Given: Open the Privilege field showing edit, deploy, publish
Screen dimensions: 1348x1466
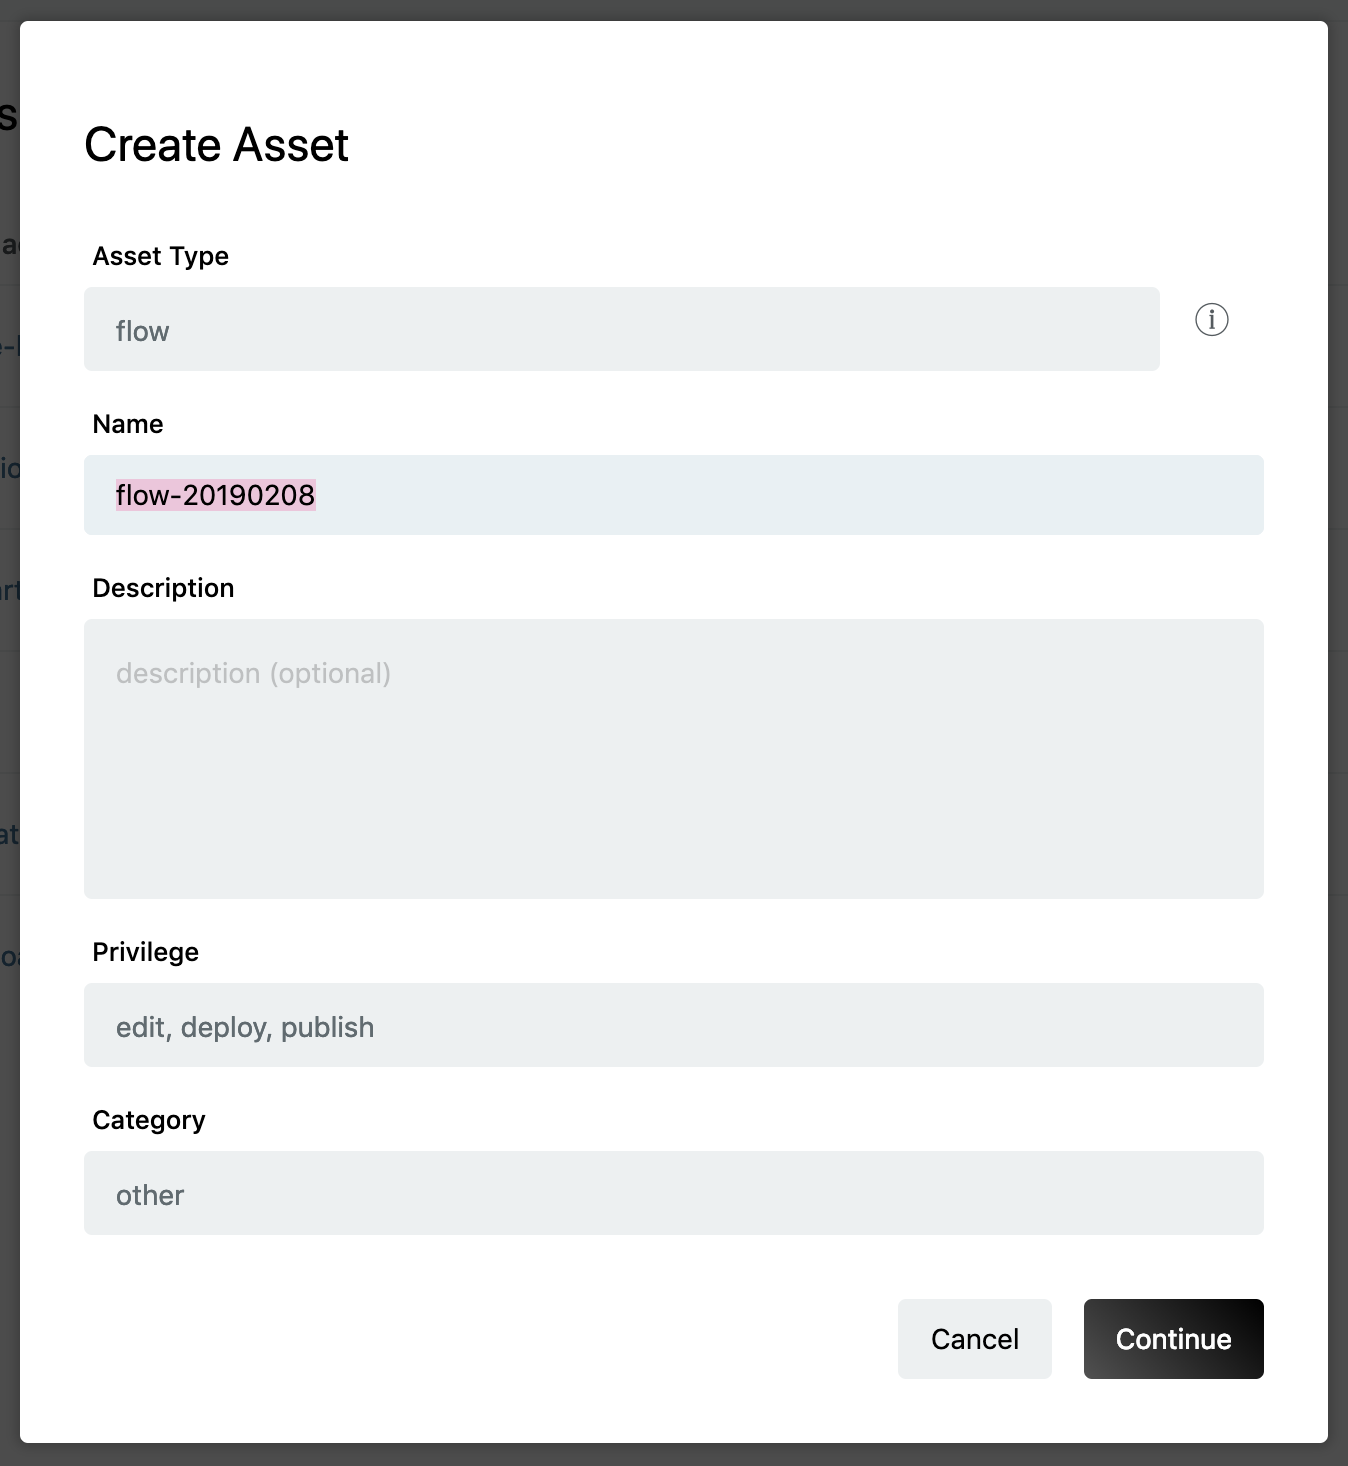Looking at the screenshot, I should click(673, 1025).
